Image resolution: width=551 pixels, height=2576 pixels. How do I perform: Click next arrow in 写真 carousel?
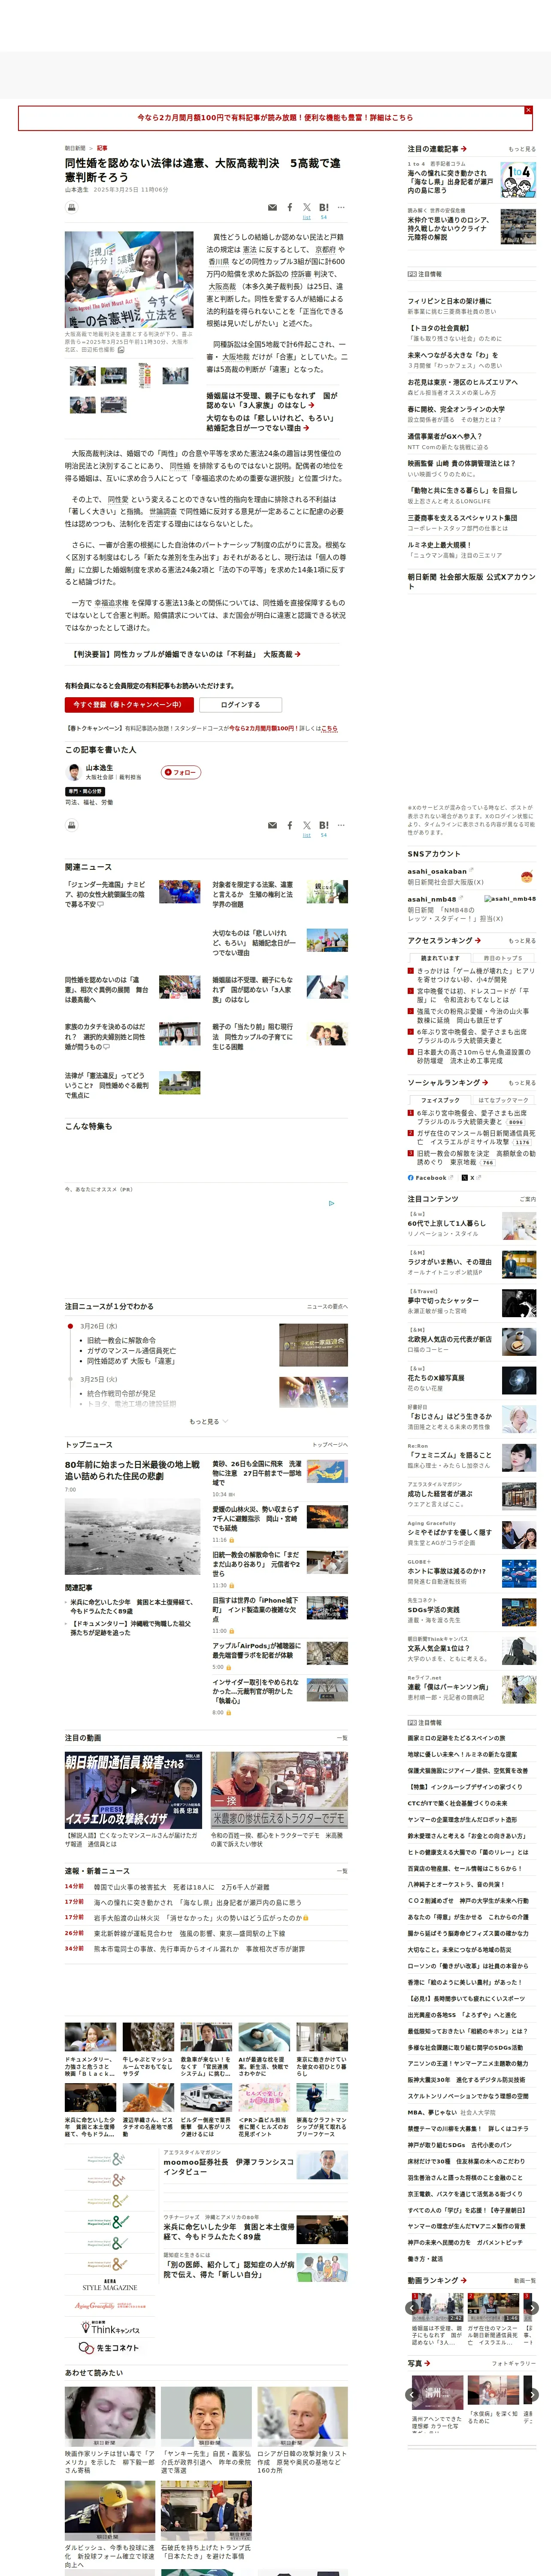coord(532,2394)
